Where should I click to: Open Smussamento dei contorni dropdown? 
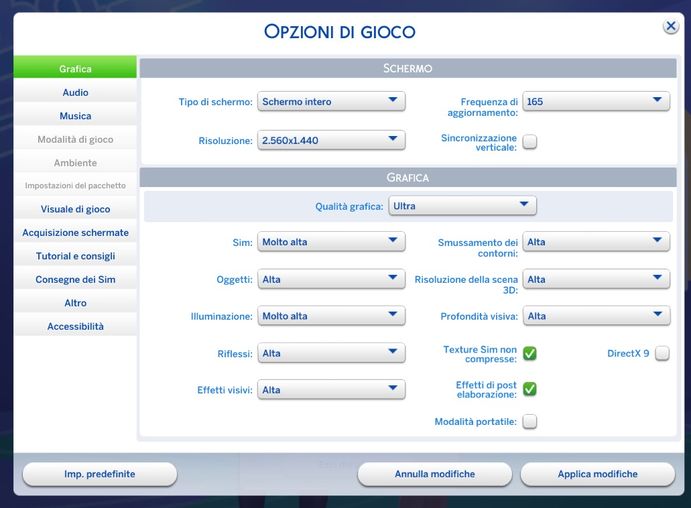coord(596,242)
